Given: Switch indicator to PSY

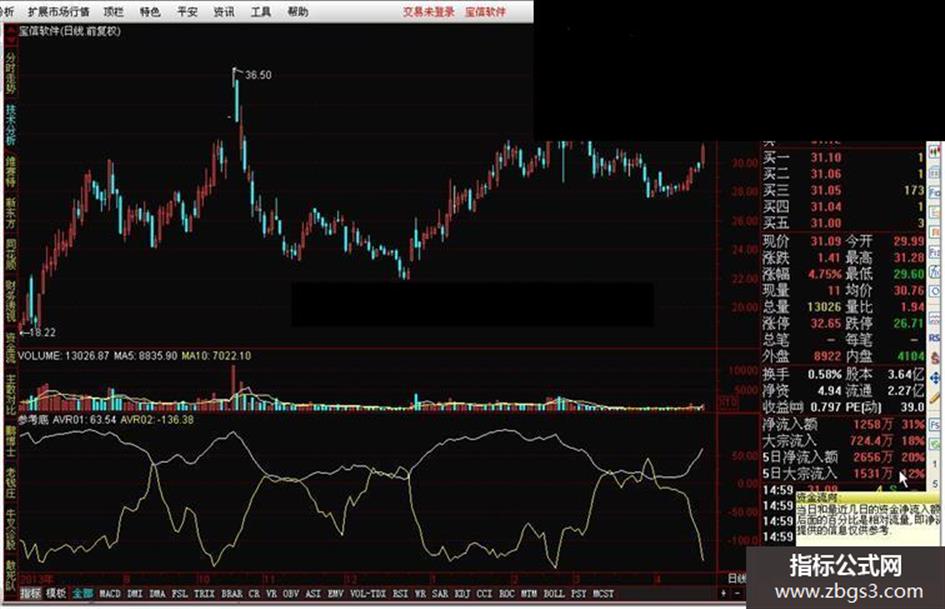Looking at the screenshot, I should [579, 593].
